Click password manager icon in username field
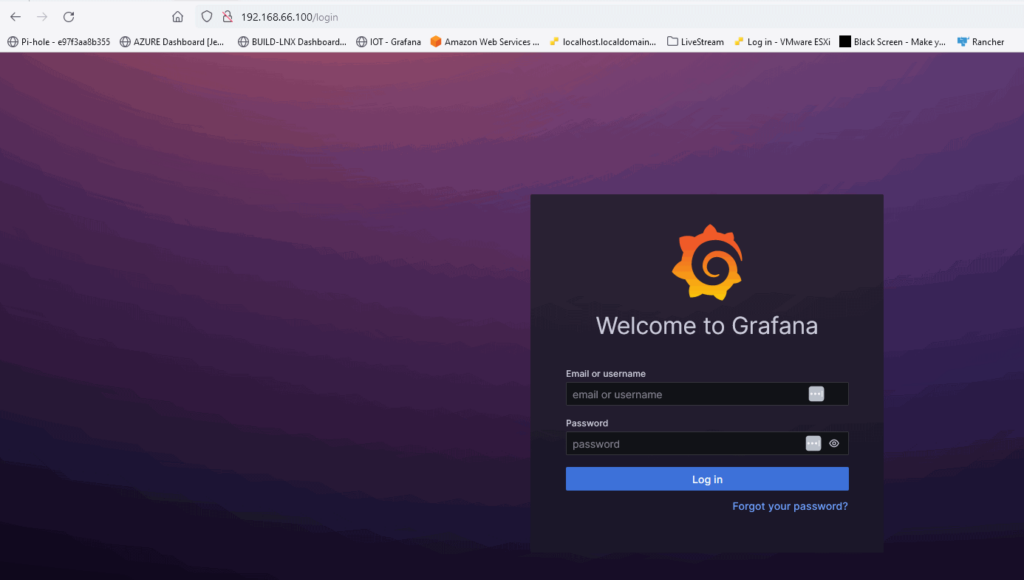This screenshot has height=580, width=1024. 816,394
